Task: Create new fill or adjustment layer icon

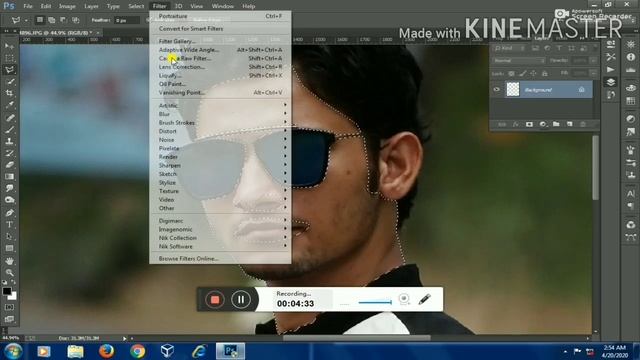Action: coord(542,124)
